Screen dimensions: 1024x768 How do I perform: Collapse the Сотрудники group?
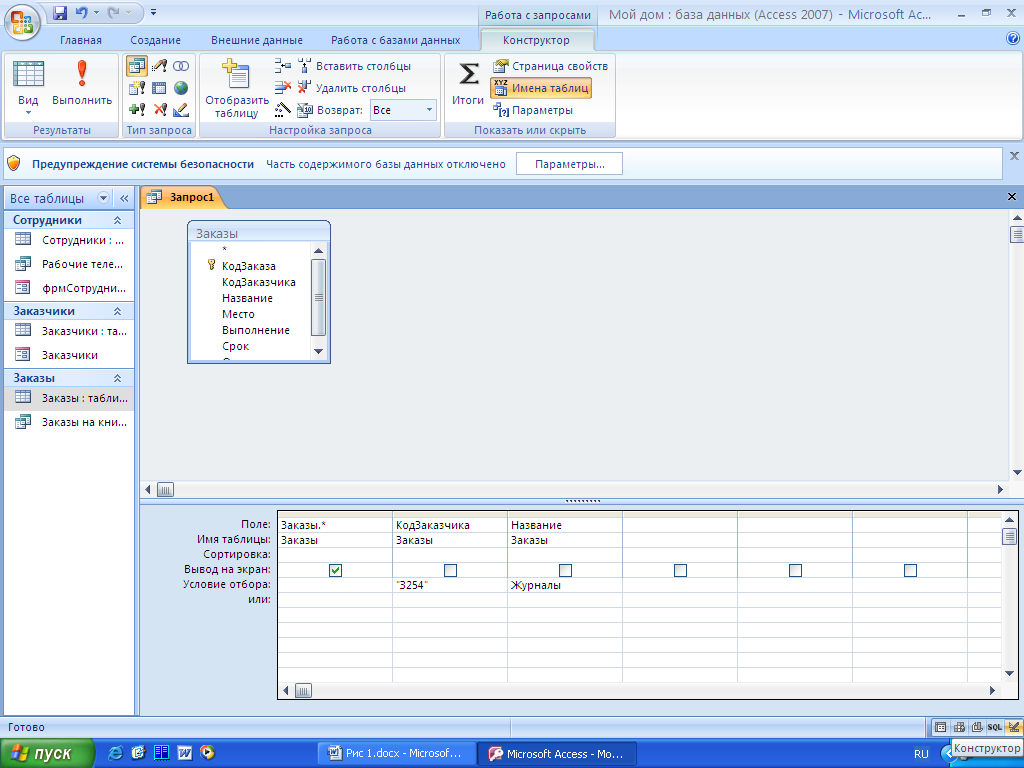click(x=118, y=220)
